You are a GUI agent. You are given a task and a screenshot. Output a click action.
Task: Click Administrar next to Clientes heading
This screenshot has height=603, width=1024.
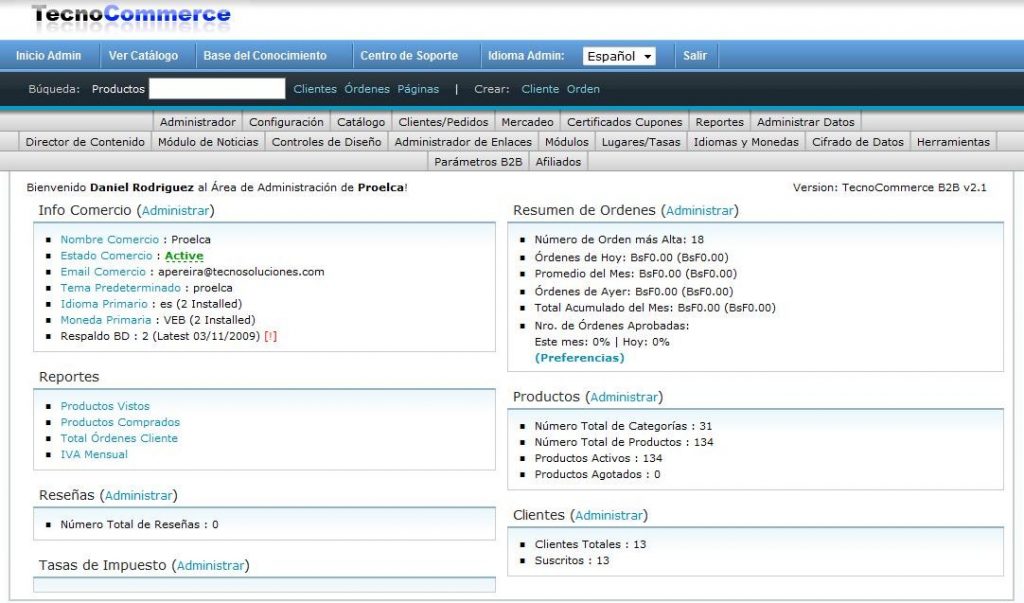tap(608, 515)
